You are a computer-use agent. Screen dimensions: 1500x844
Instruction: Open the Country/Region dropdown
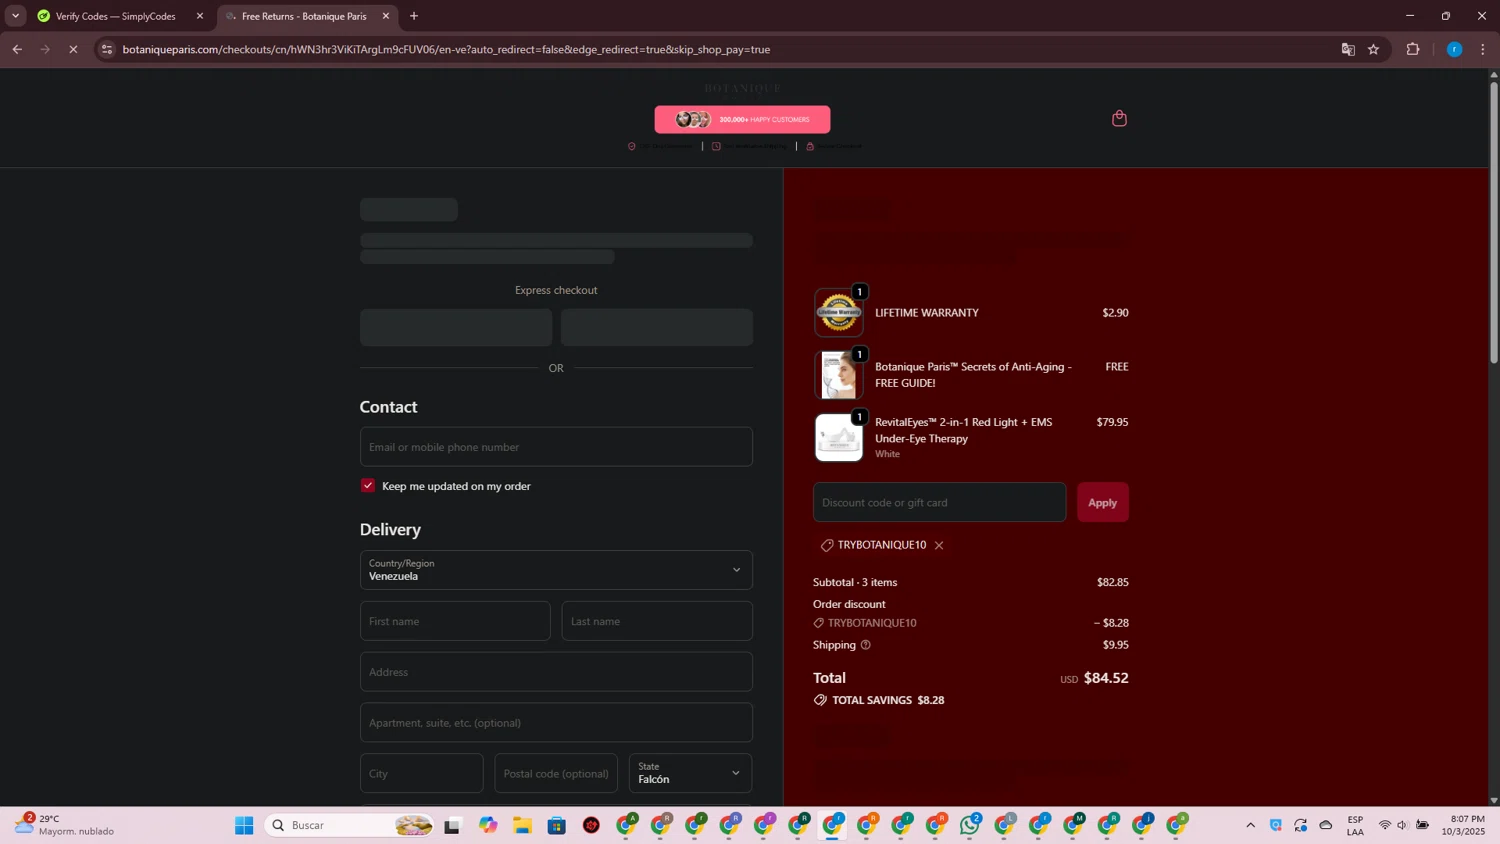click(x=556, y=570)
